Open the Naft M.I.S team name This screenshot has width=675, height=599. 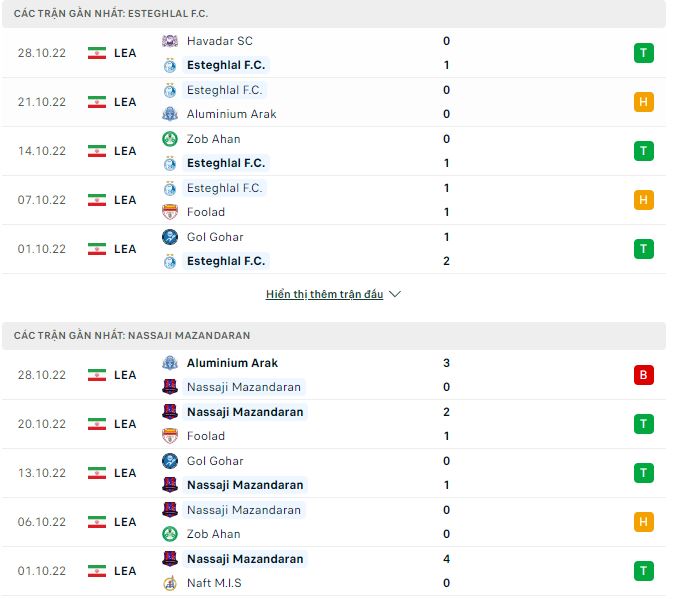[214, 583]
